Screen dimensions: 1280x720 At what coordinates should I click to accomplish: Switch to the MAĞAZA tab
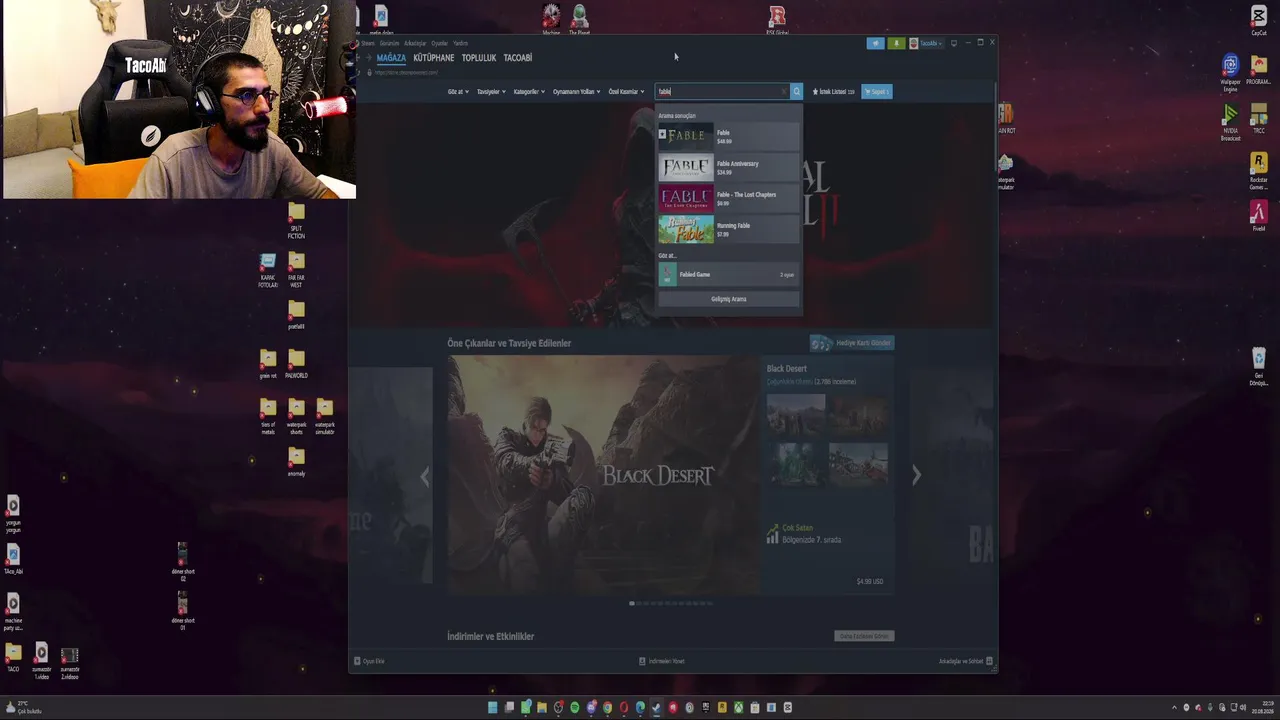click(391, 58)
